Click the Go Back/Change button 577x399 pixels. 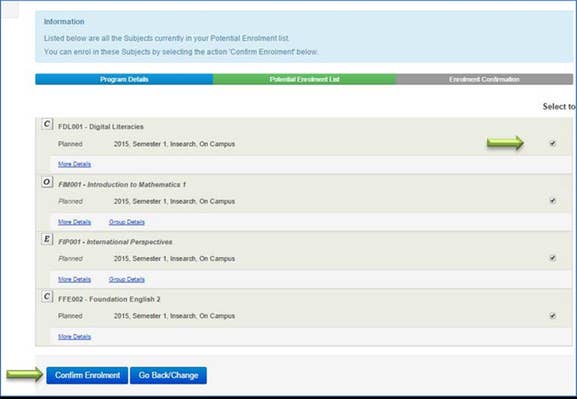coord(168,375)
